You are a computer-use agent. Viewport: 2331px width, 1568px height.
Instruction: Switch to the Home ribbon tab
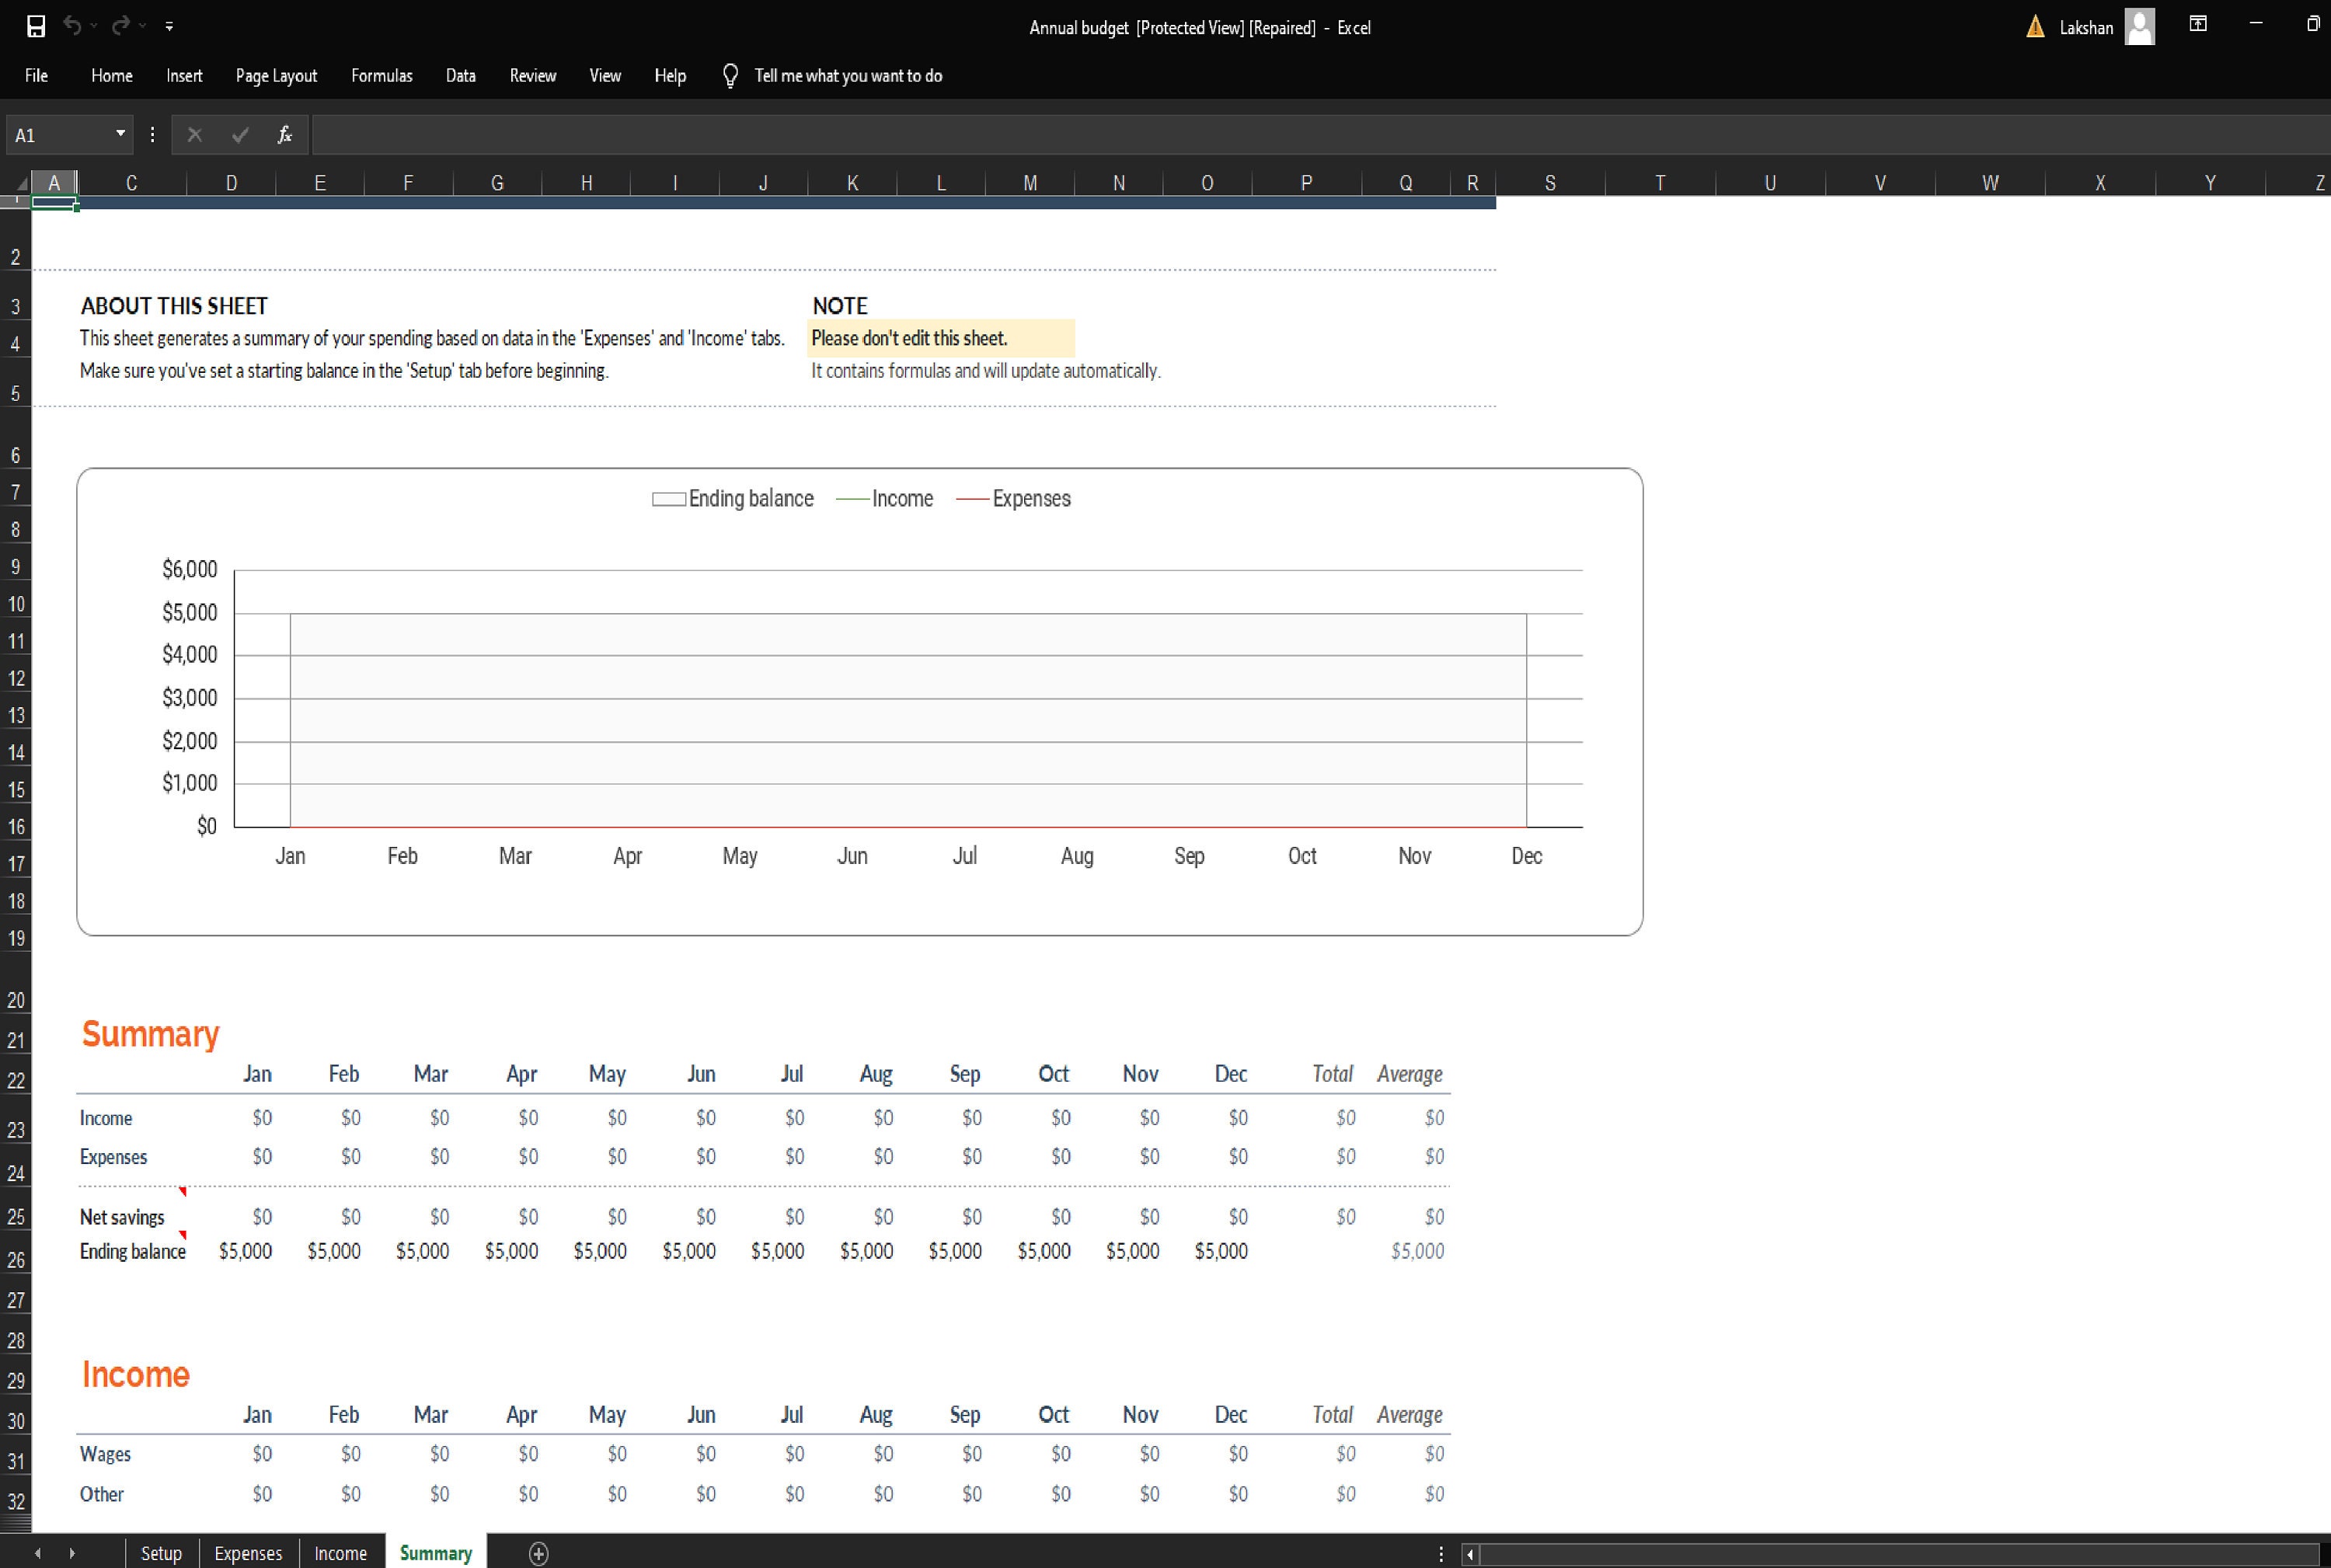point(112,76)
